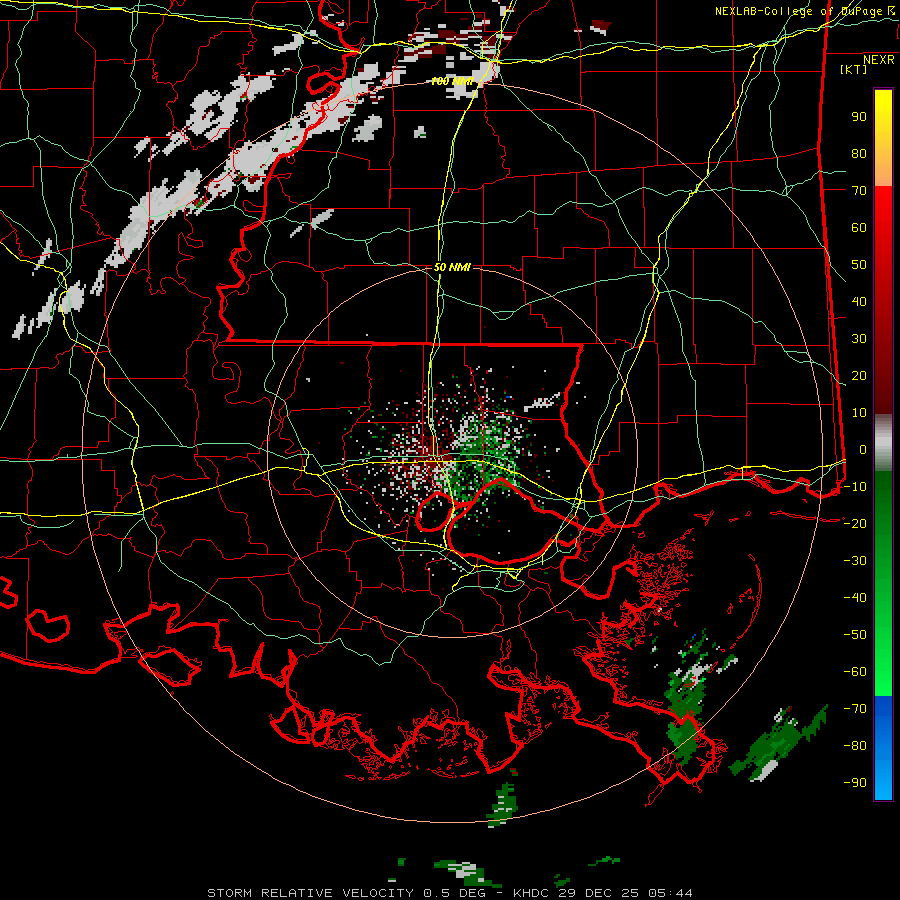This screenshot has width=900, height=900.
Task: Click the -10 value on the velocity scale
Action: pyautogui.click(x=855, y=487)
